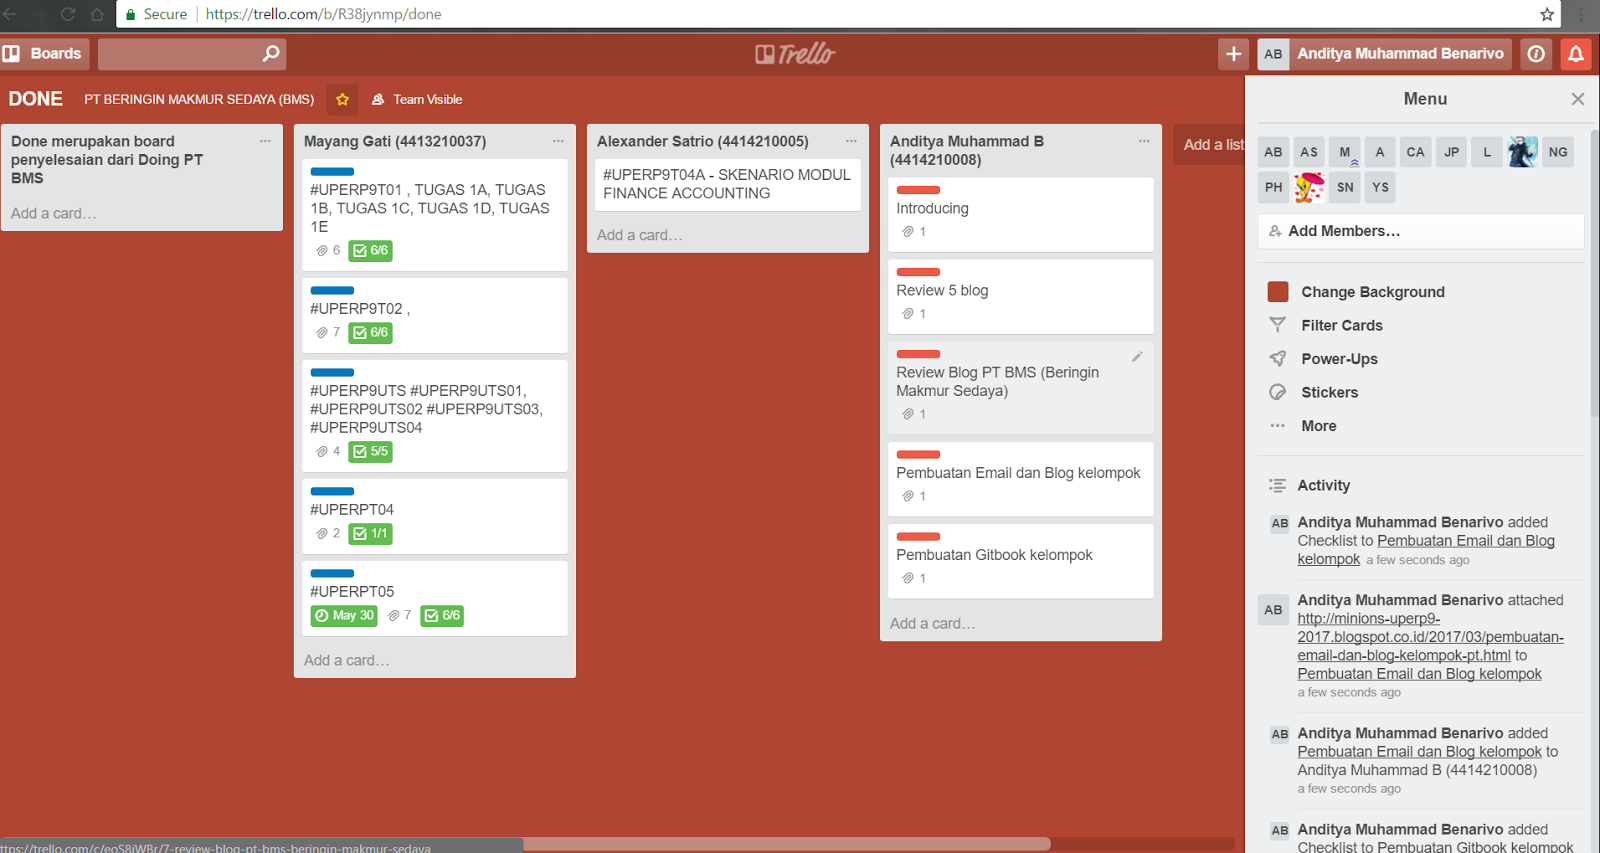Edit Review Blog PT BMS card pencil icon
Viewport: 1600px width, 853px height.
(x=1137, y=357)
